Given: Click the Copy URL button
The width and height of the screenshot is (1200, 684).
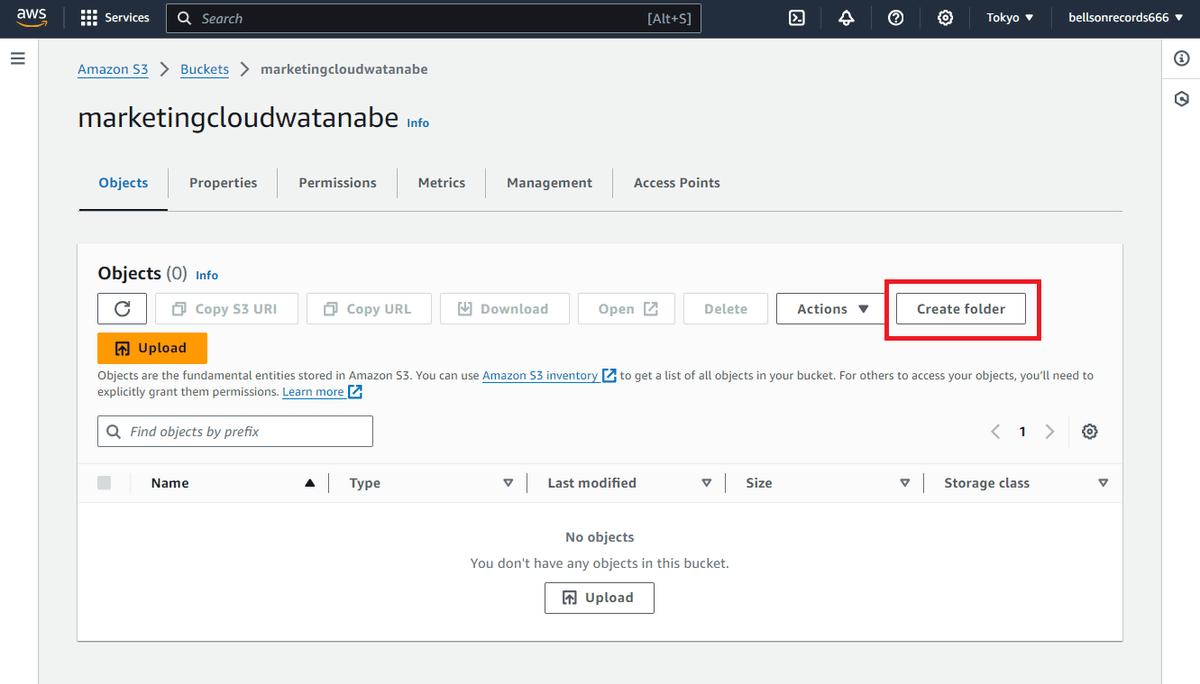Looking at the screenshot, I should [x=369, y=309].
